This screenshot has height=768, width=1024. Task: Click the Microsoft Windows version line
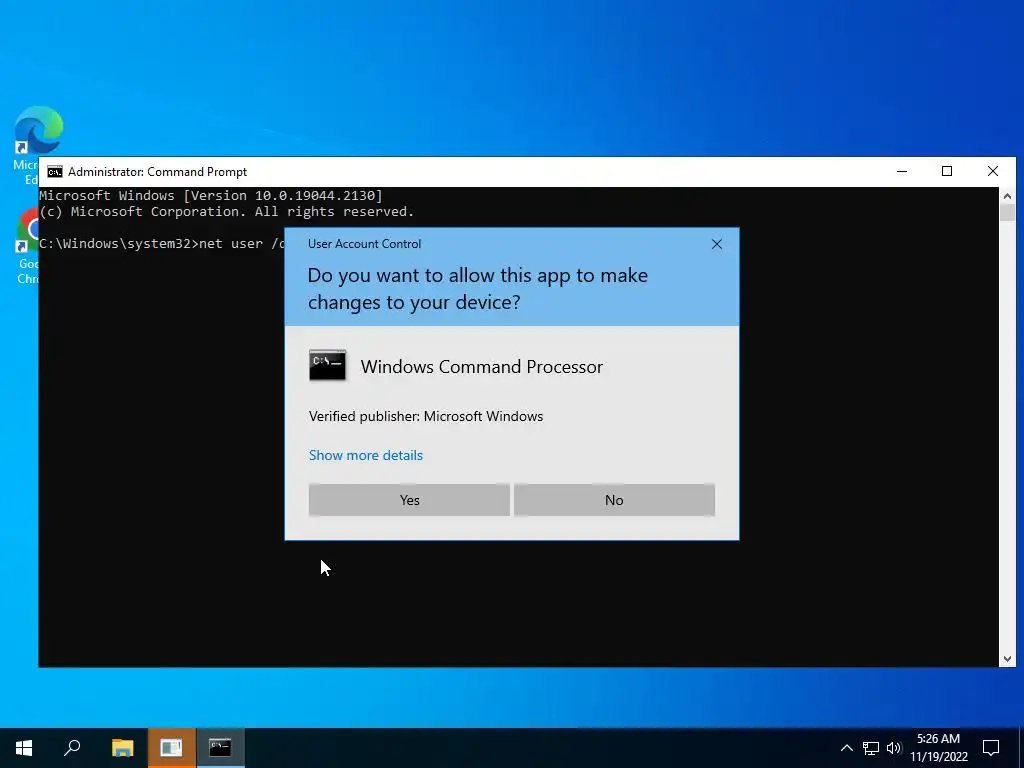tap(210, 195)
